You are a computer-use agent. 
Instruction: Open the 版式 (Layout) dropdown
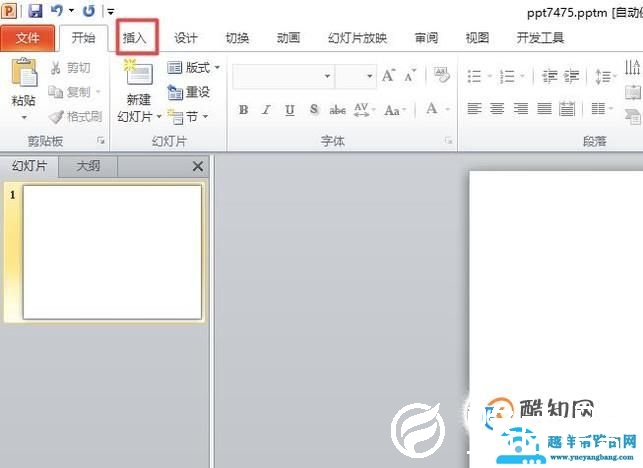194,68
